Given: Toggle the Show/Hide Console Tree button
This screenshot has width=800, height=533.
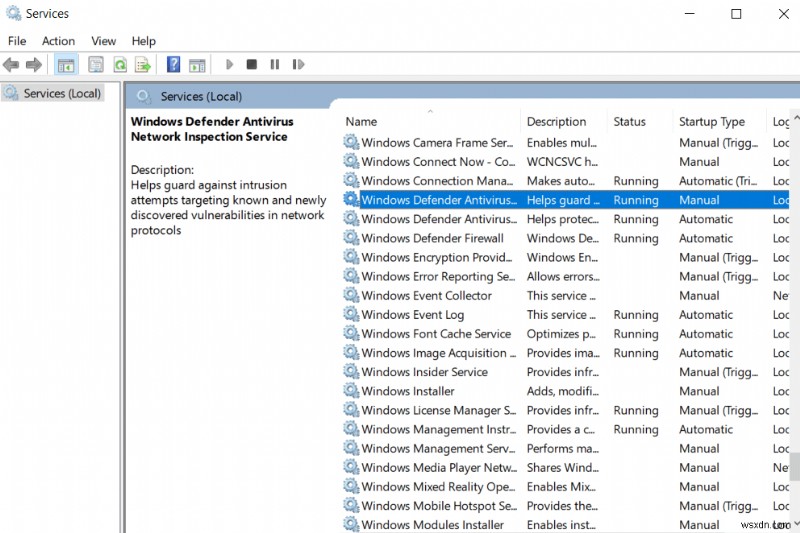Looking at the screenshot, I should 66,65.
